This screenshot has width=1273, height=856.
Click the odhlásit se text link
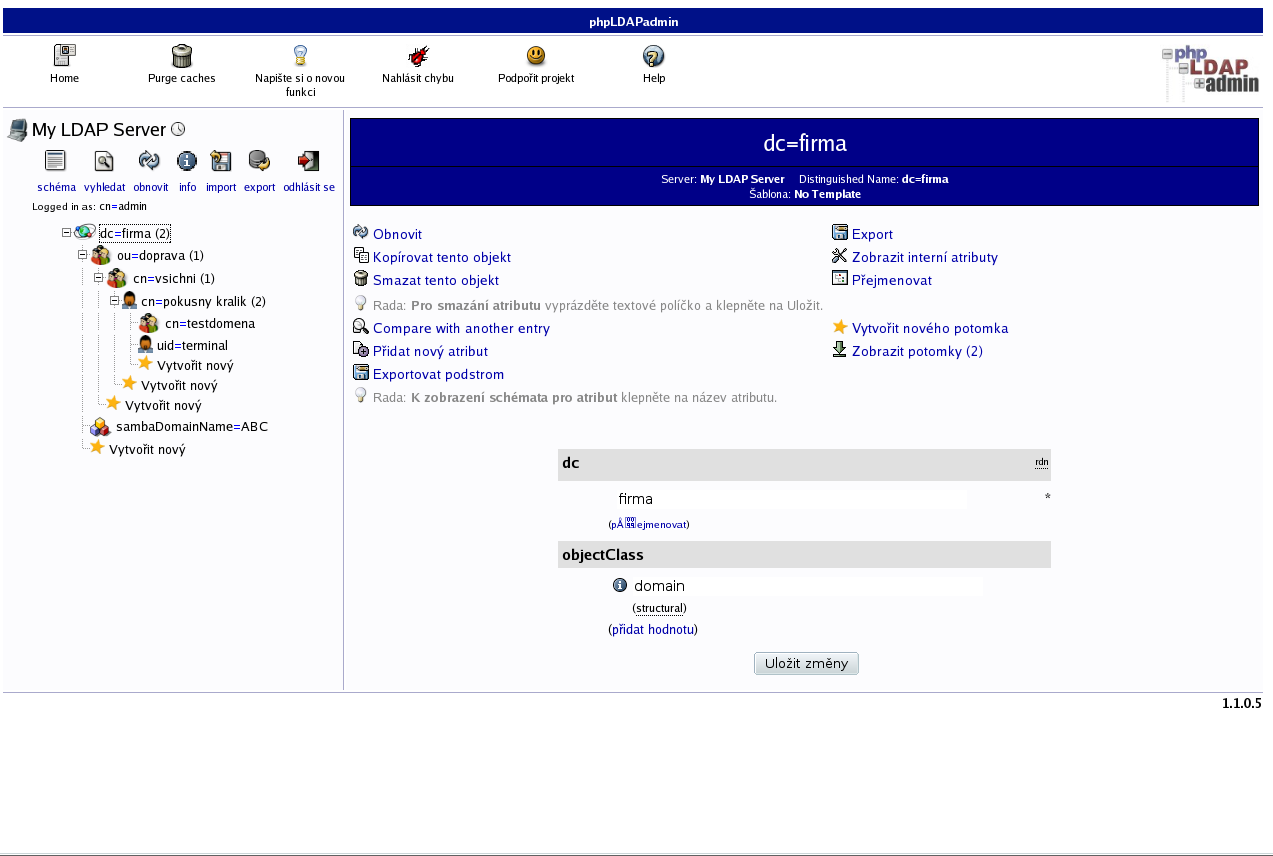[309, 187]
